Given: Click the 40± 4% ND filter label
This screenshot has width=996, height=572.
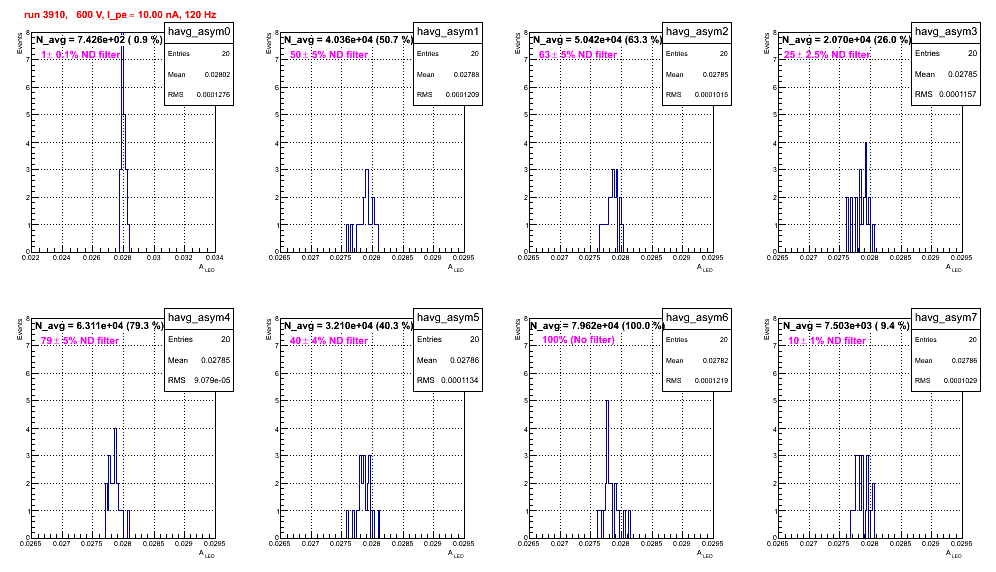Looking at the screenshot, I should [329, 341].
